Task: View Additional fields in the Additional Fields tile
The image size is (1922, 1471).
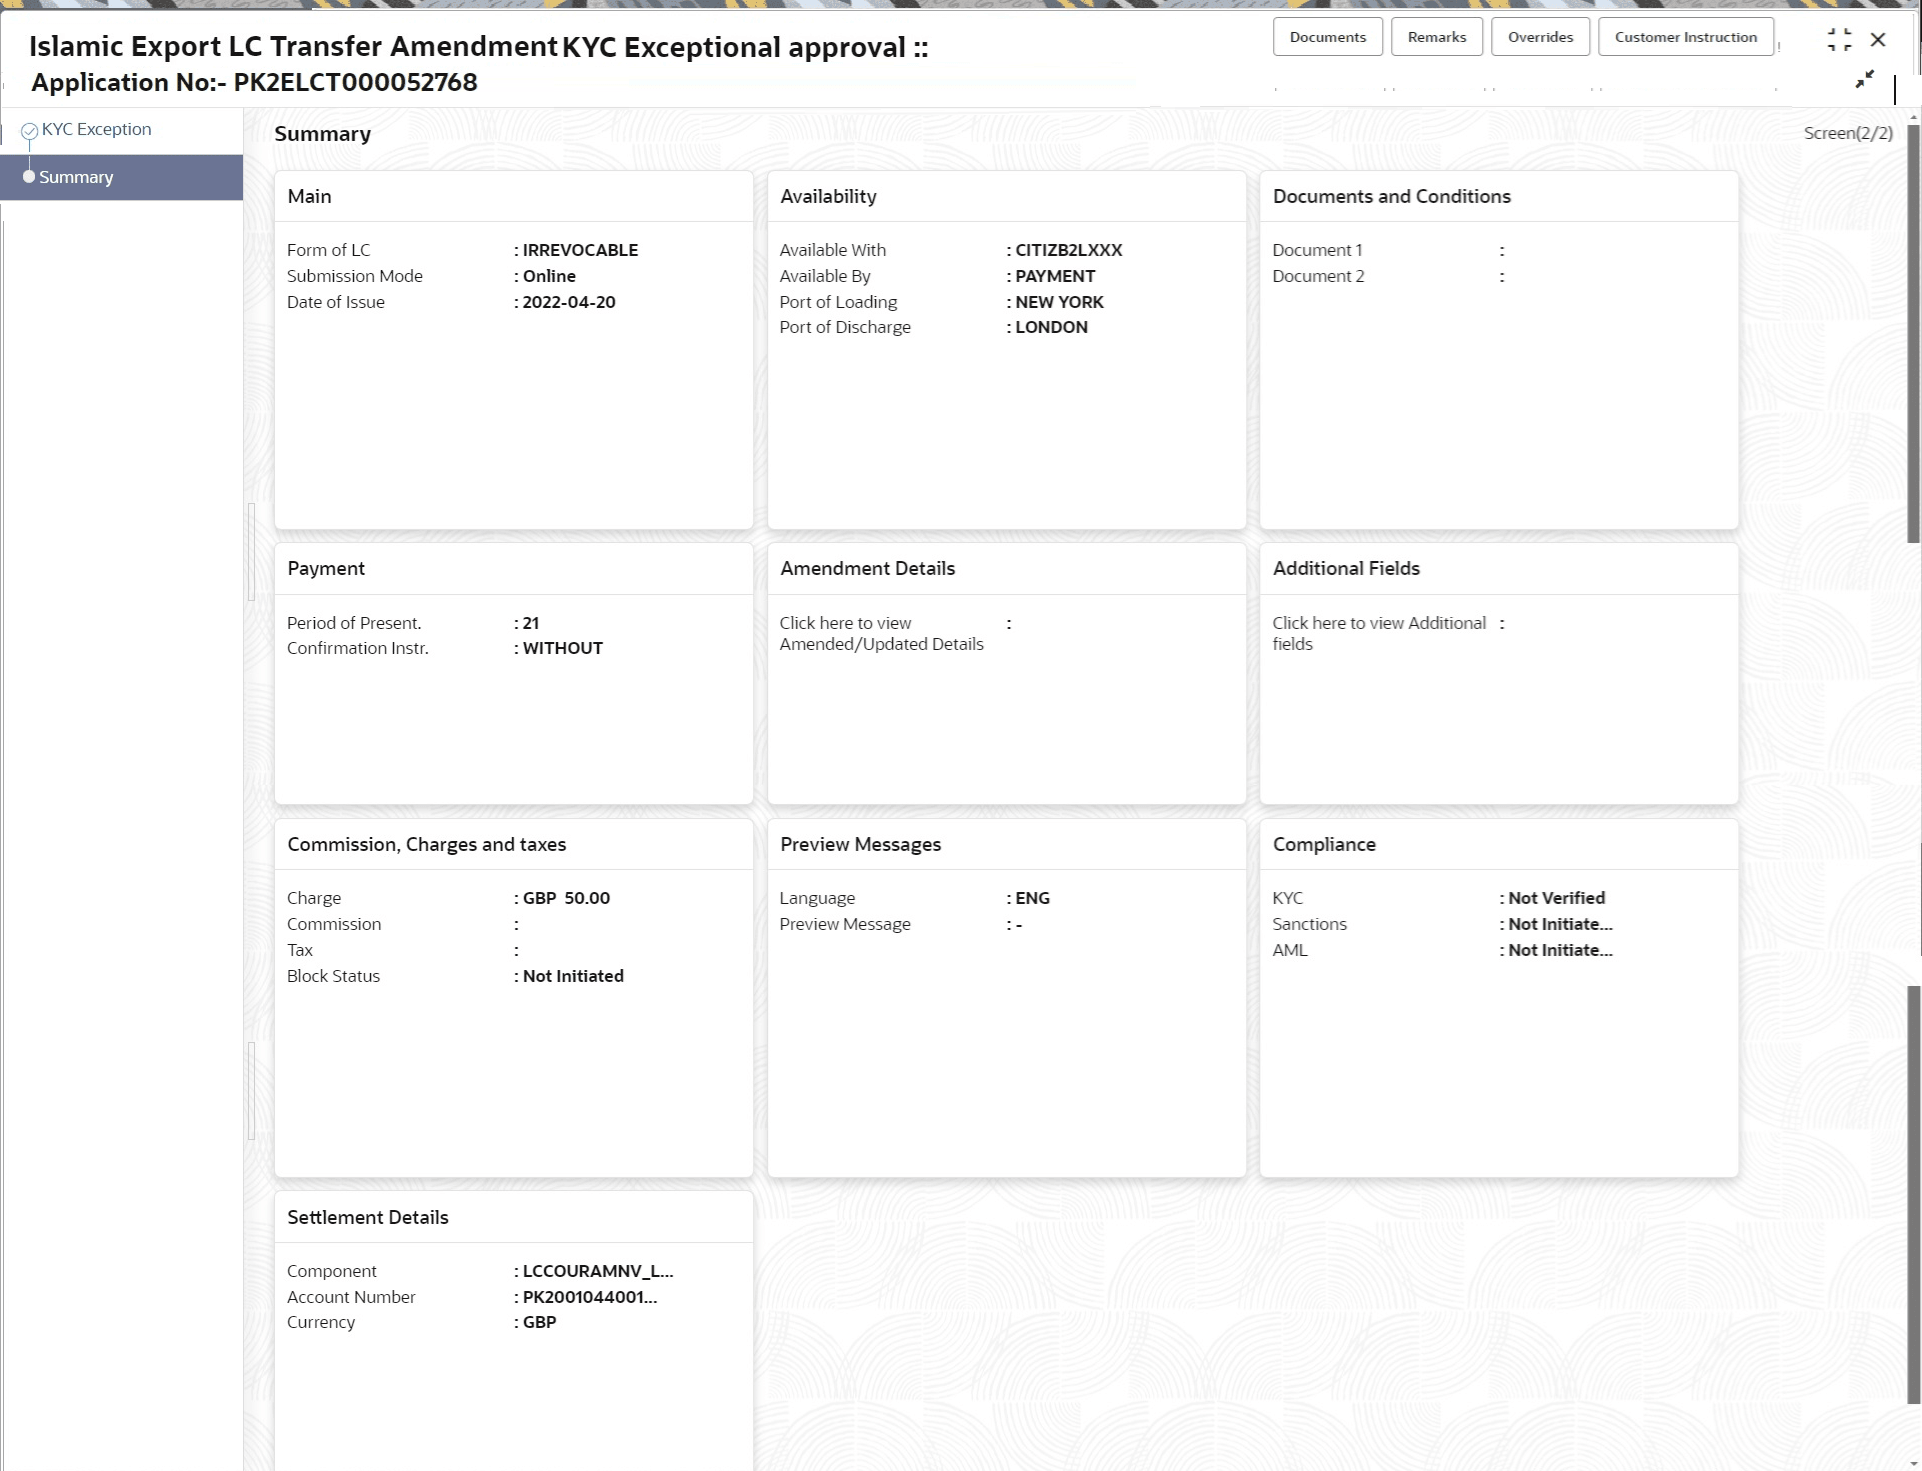Action: pyautogui.click(x=1378, y=633)
